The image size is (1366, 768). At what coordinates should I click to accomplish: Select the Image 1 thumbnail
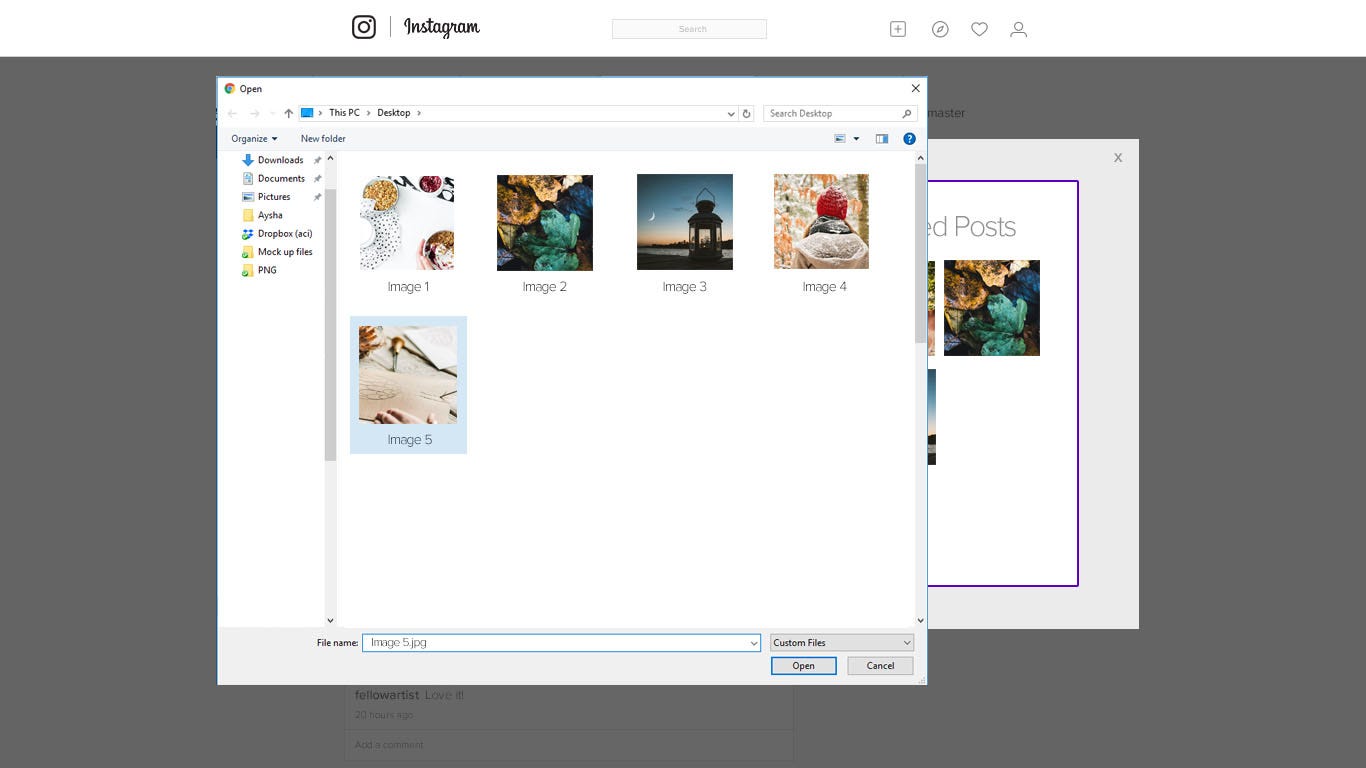pyautogui.click(x=408, y=222)
